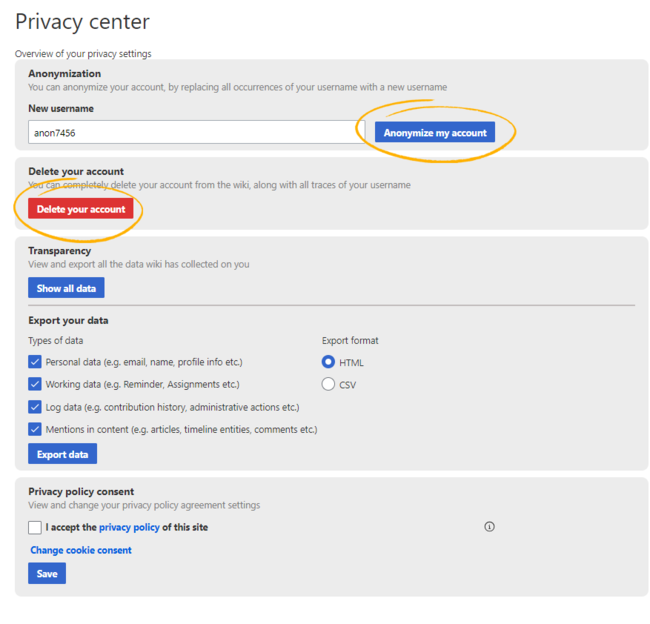Select the HTML export format
This screenshot has width=650, height=624.
click(328, 362)
